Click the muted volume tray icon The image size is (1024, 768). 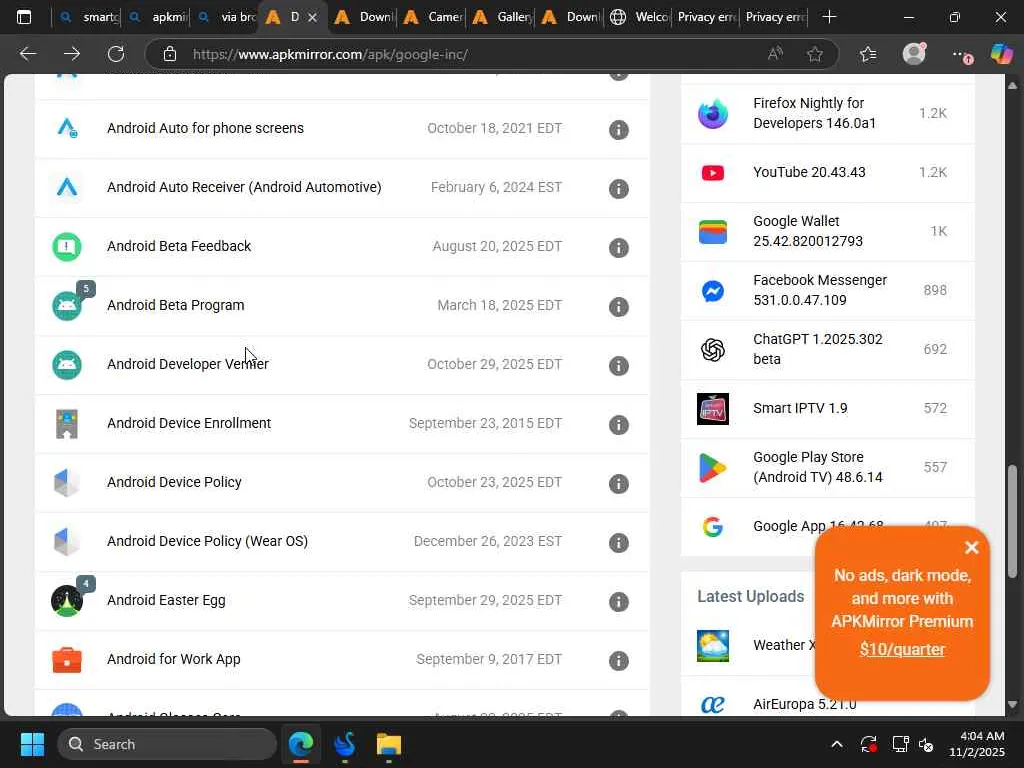coord(926,744)
